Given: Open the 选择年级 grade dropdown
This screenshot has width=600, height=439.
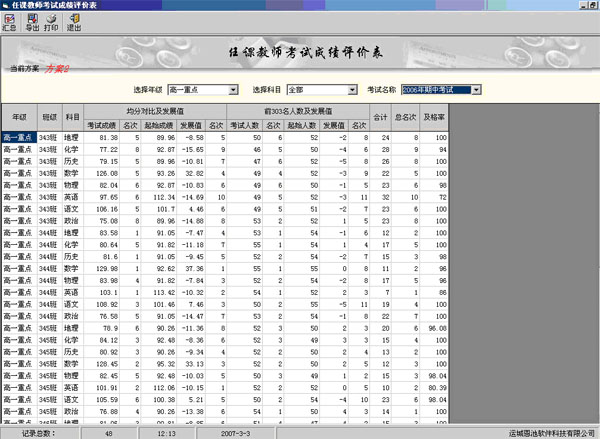Looking at the screenshot, I should coord(232,90).
